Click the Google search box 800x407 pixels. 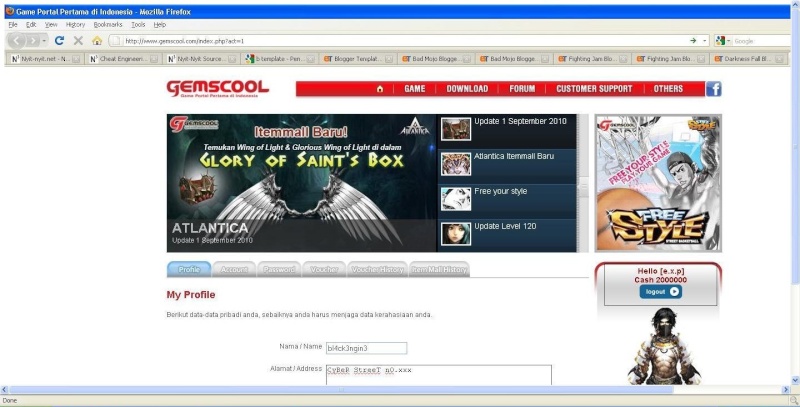click(x=761, y=41)
